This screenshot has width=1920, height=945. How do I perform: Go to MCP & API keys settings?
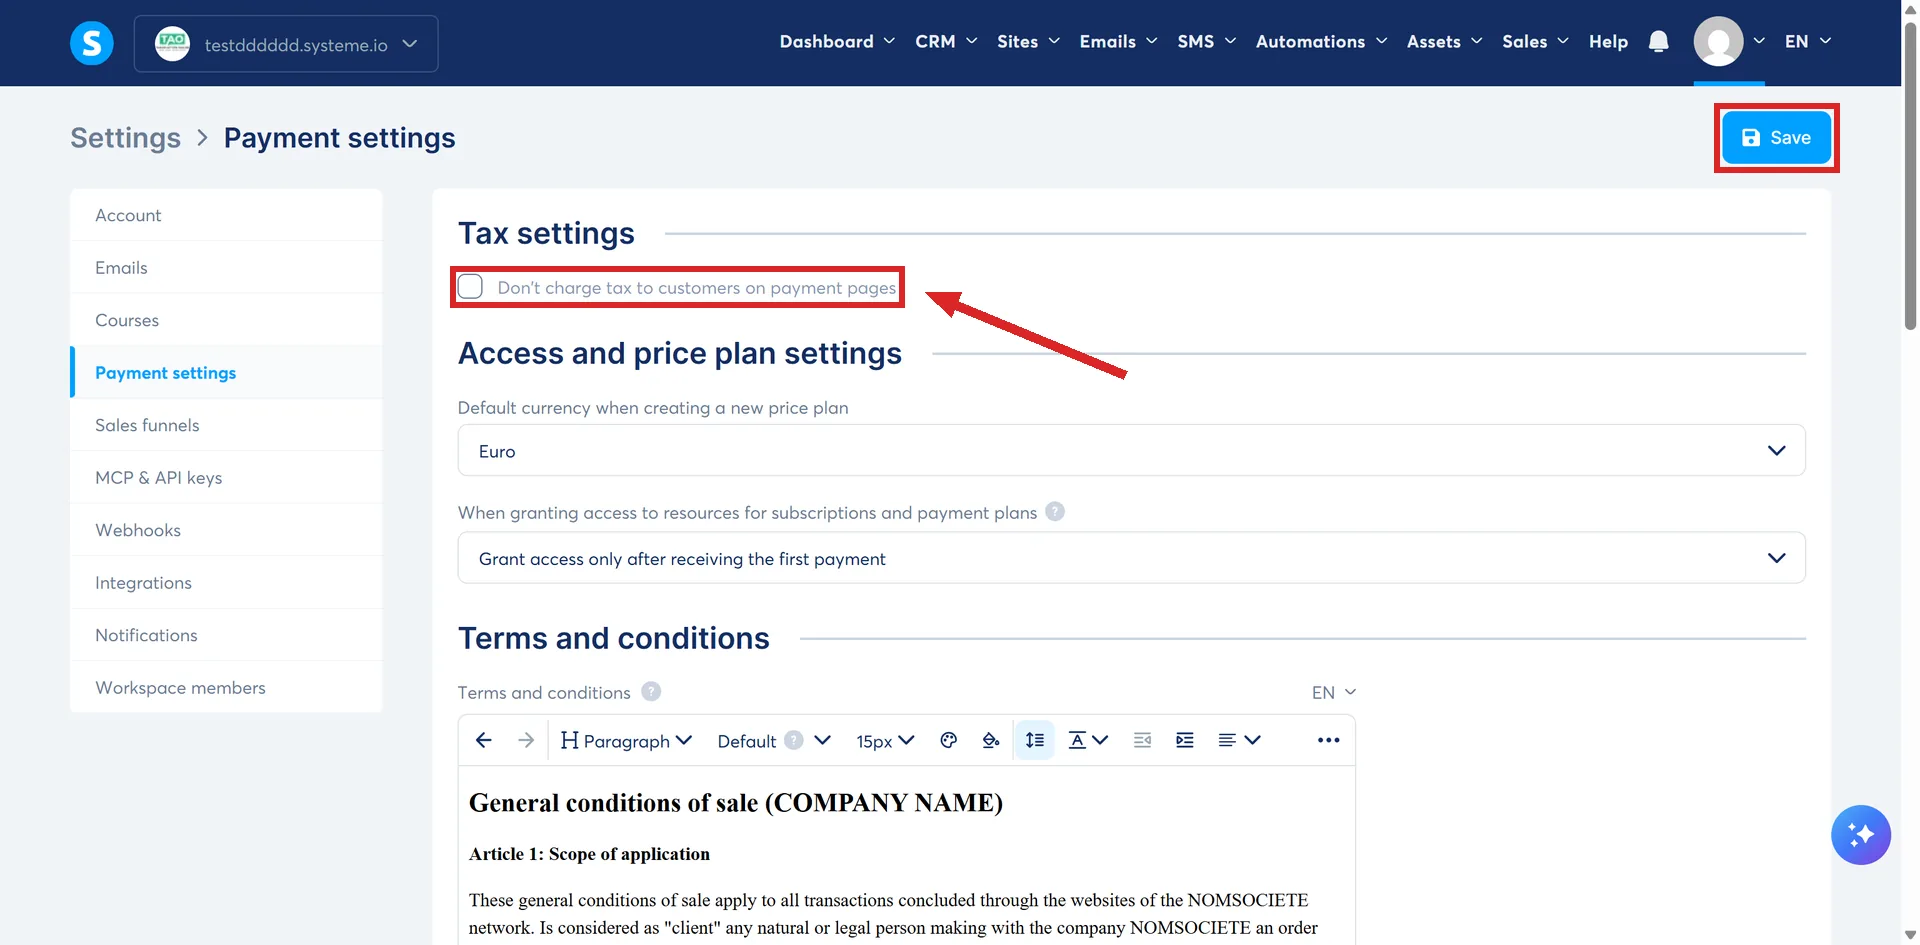tap(226, 477)
